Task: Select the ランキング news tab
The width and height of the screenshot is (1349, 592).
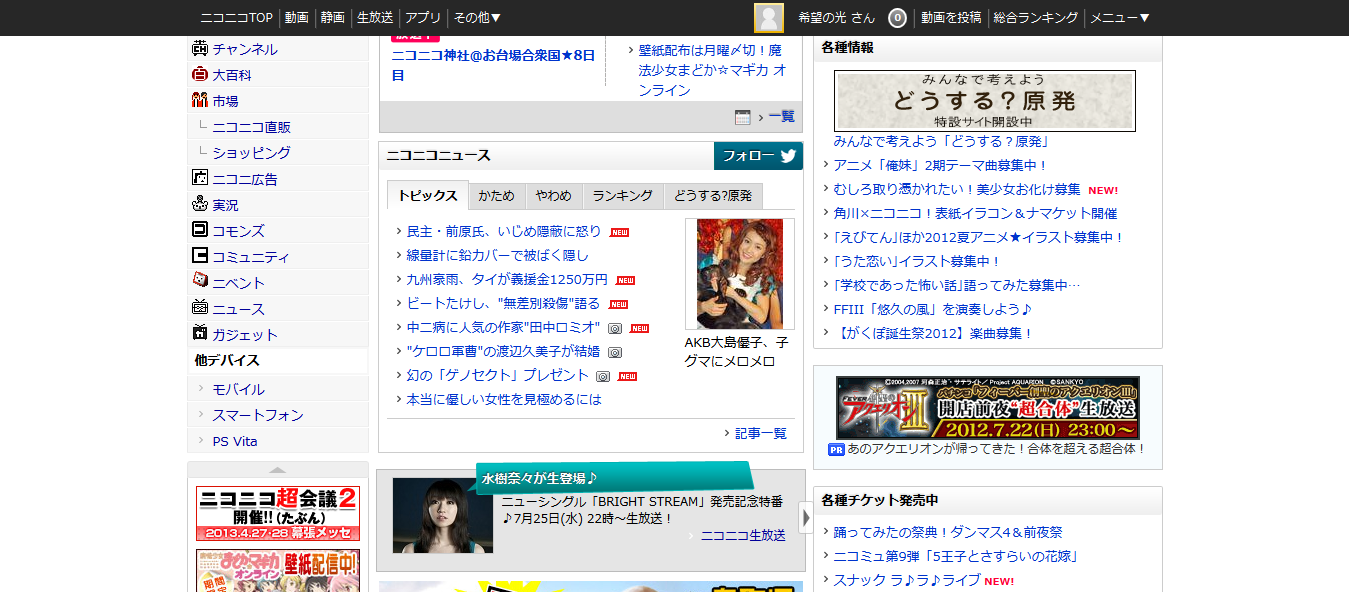Action: [x=622, y=196]
